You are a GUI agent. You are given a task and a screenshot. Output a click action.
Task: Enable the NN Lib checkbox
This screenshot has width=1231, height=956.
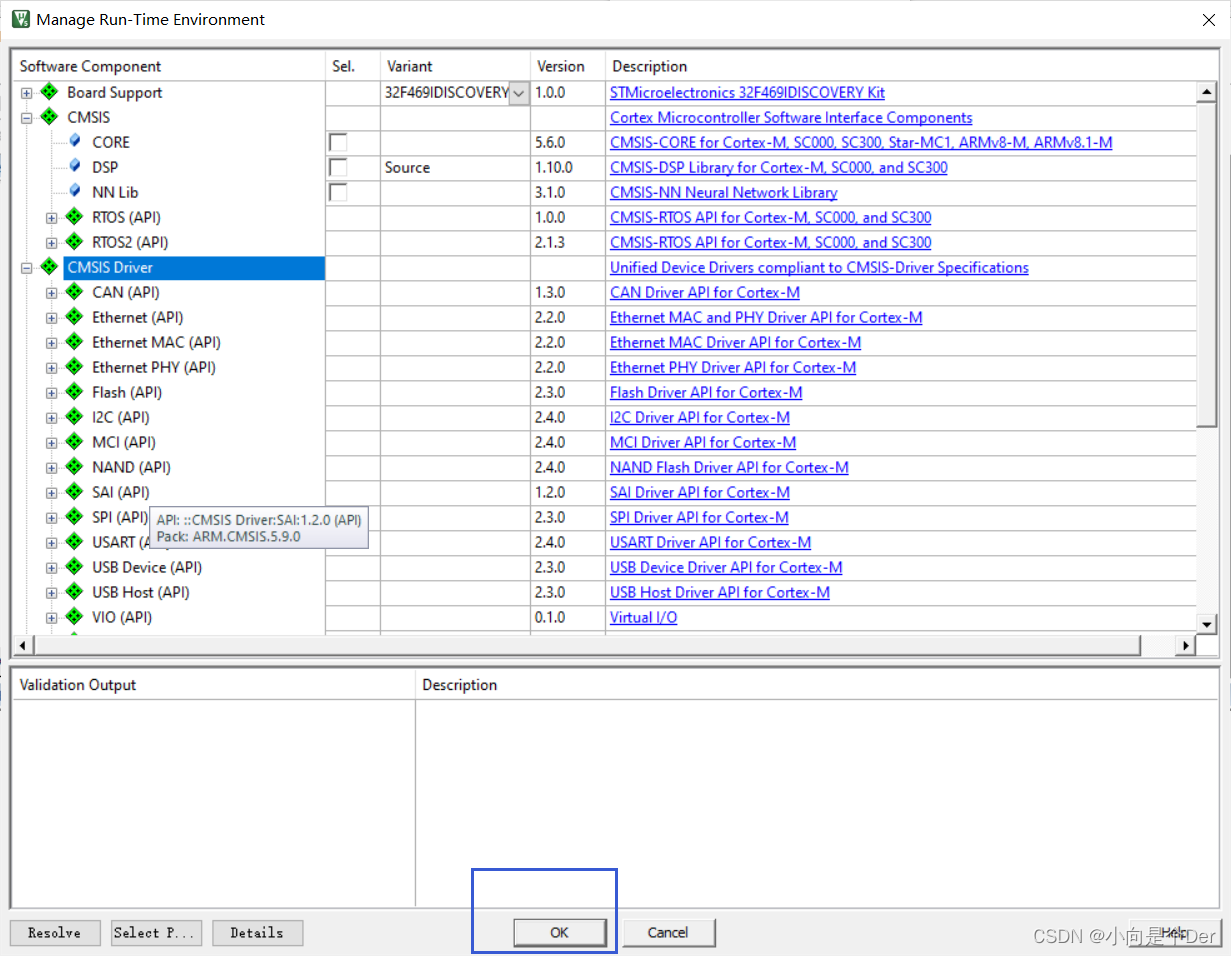(338, 192)
